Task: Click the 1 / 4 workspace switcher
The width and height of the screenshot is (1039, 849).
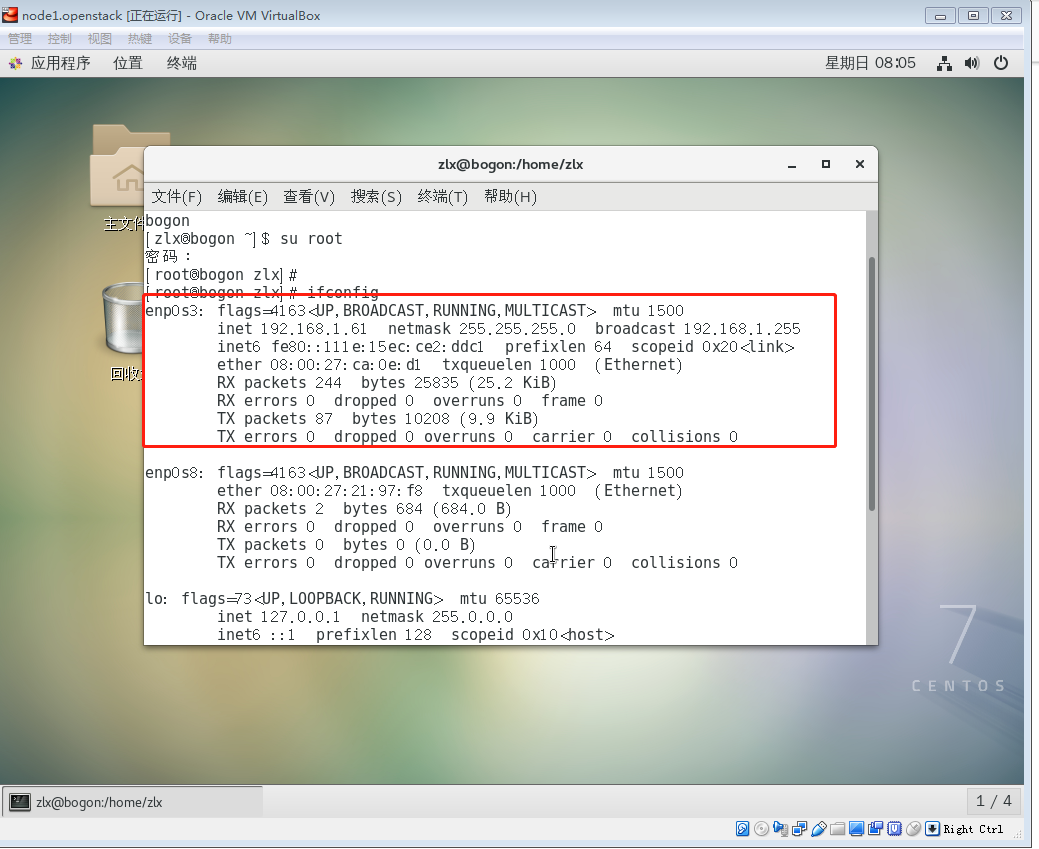Action: 993,801
